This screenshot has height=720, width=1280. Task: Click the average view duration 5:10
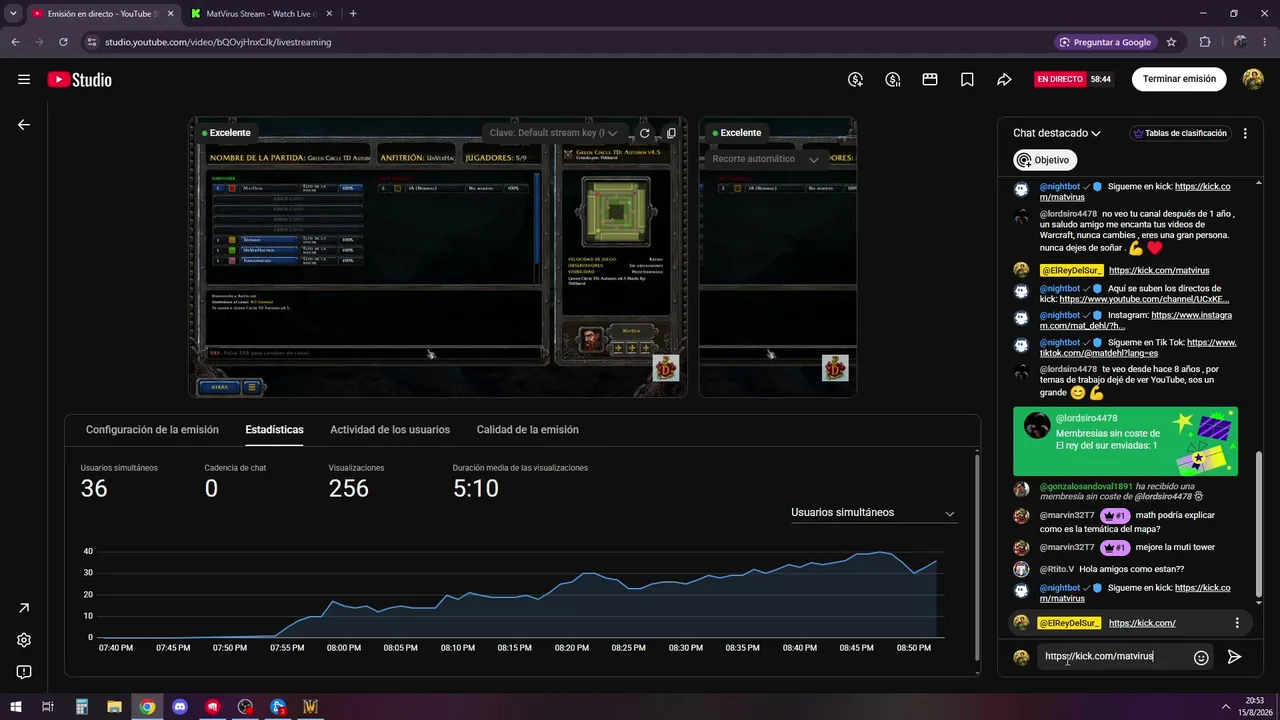475,489
